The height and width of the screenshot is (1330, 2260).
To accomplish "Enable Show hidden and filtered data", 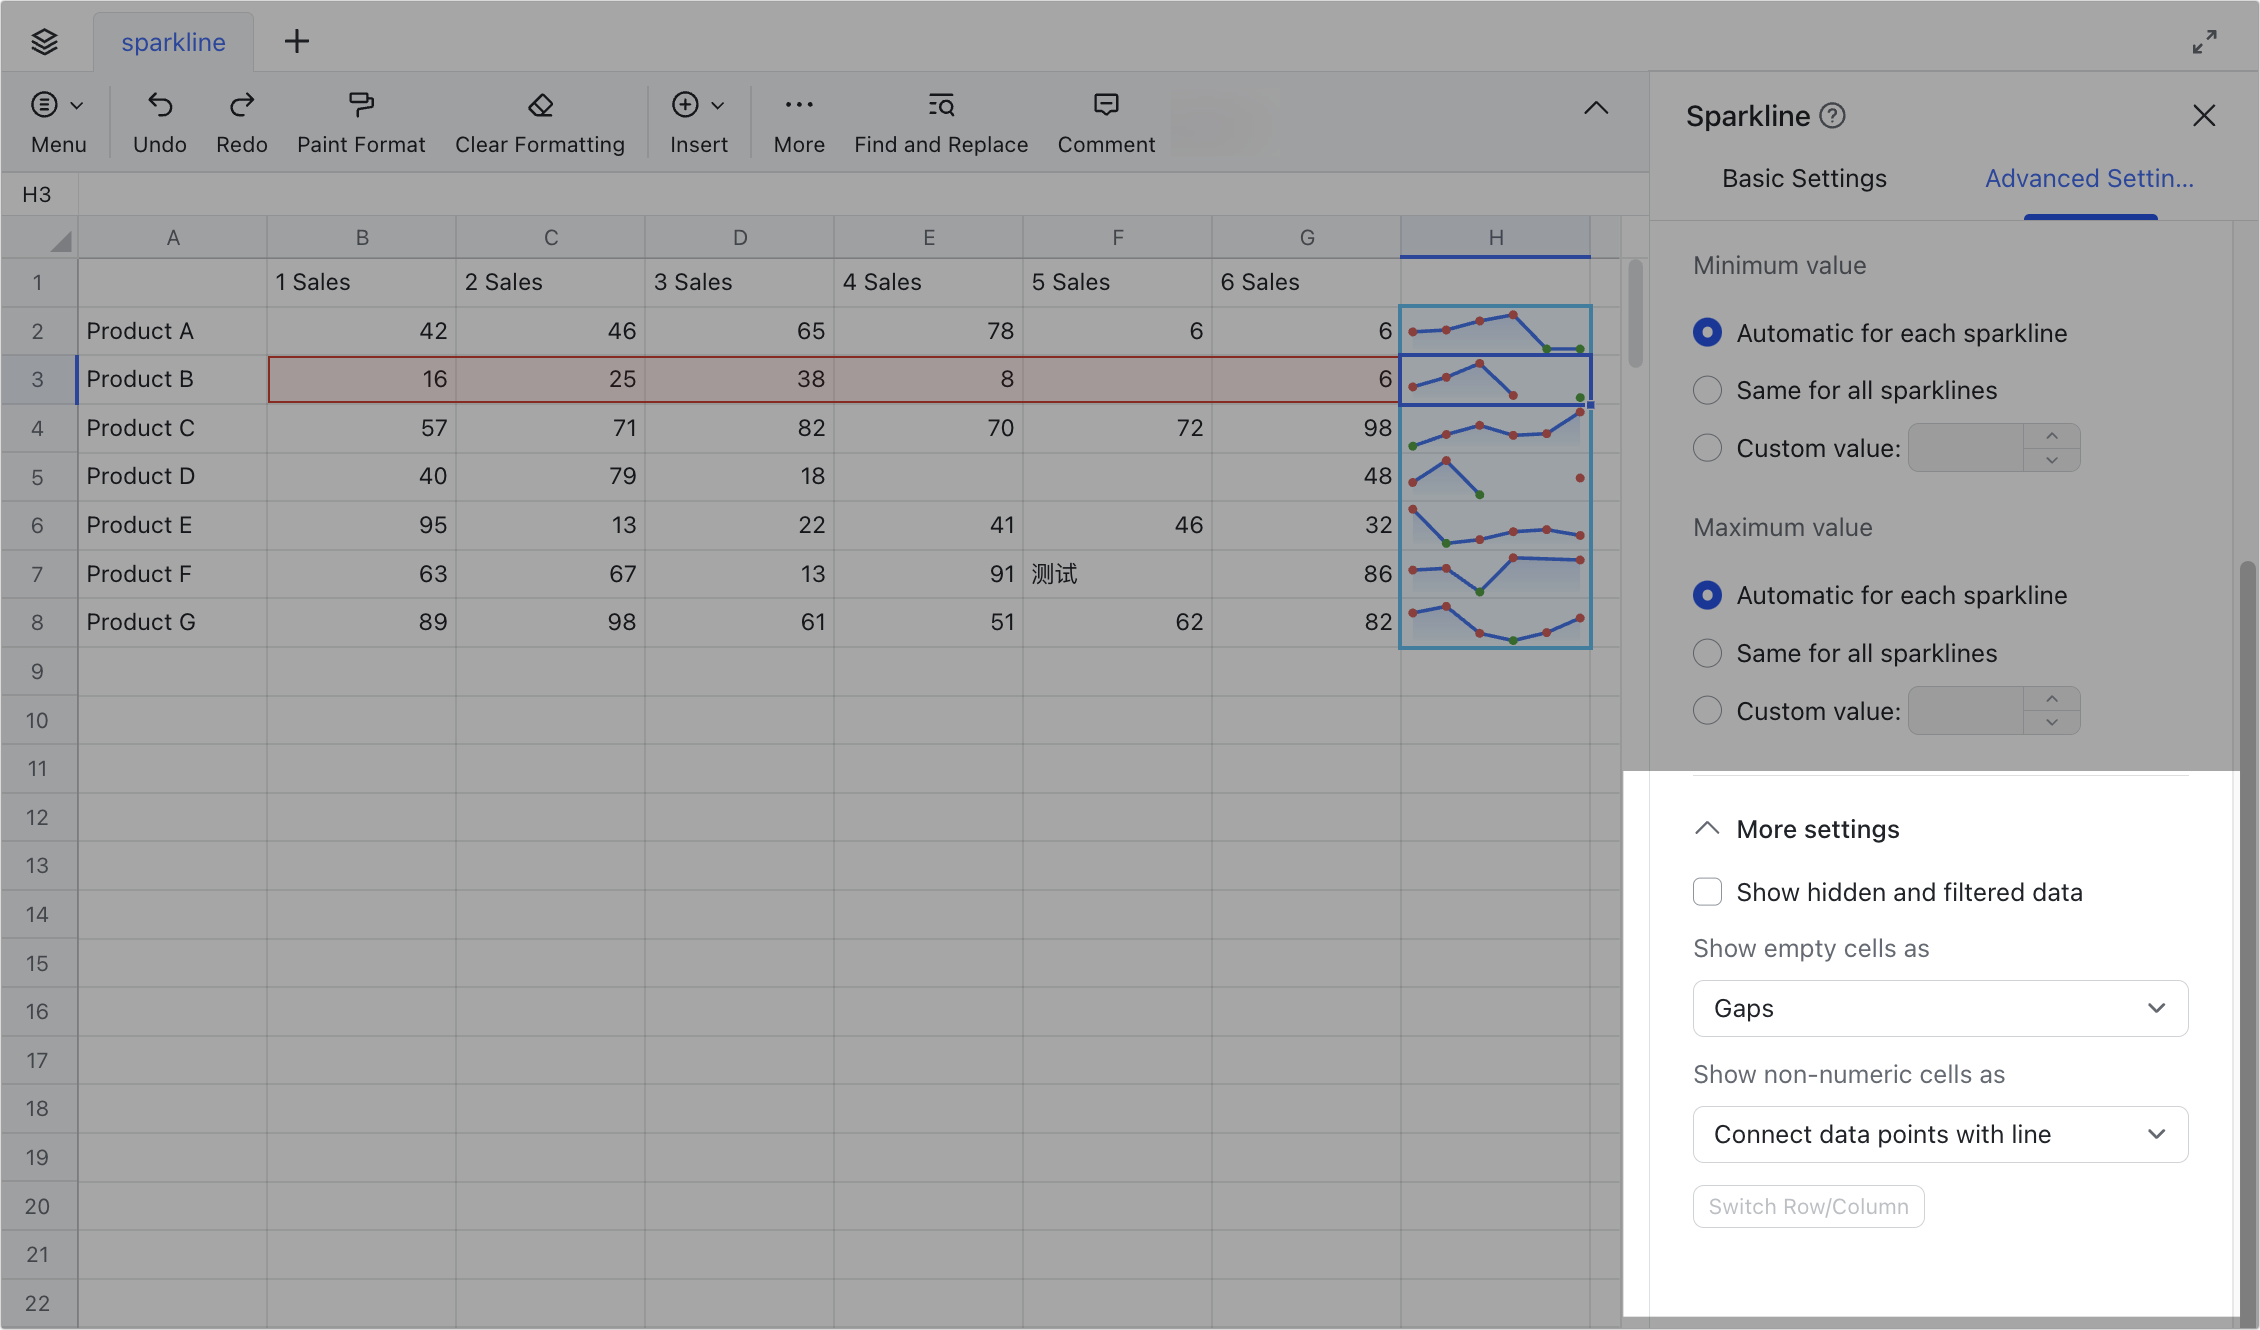I will [x=1707, y=891].
